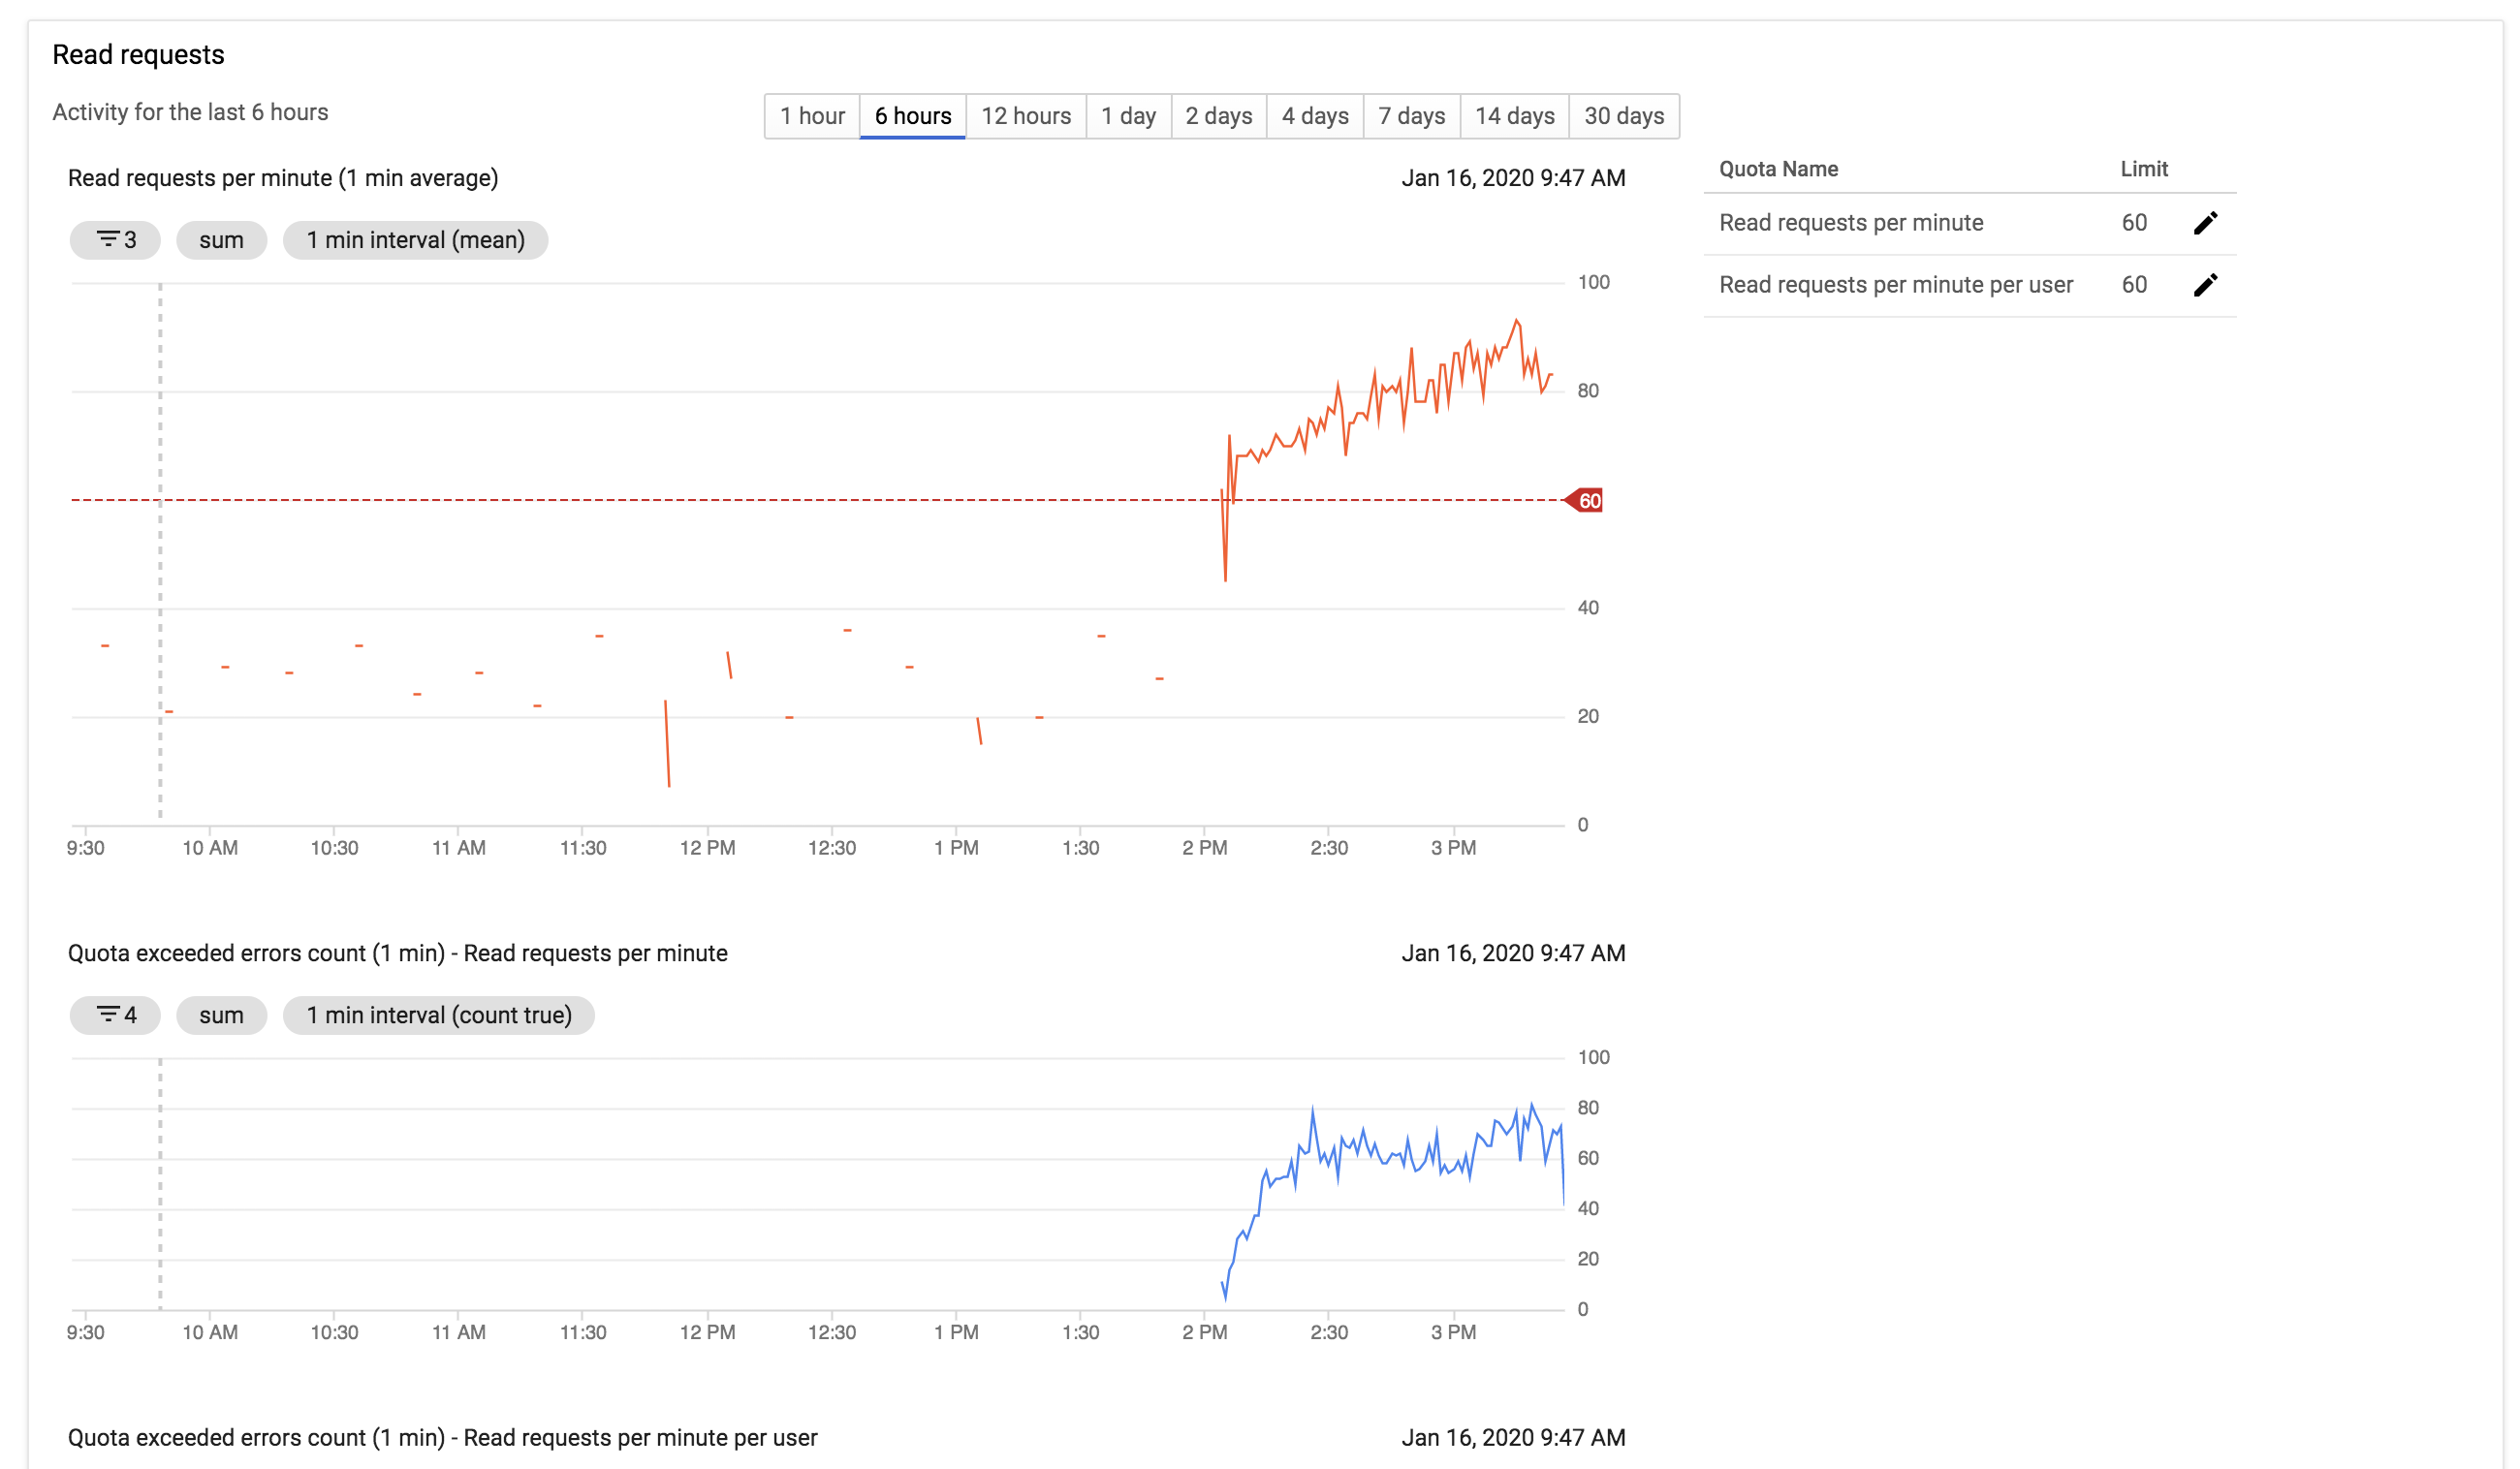Open 1 min interval (count true) chip
Viewport: 2520px width, 1469px height.
coord(439,1015)
